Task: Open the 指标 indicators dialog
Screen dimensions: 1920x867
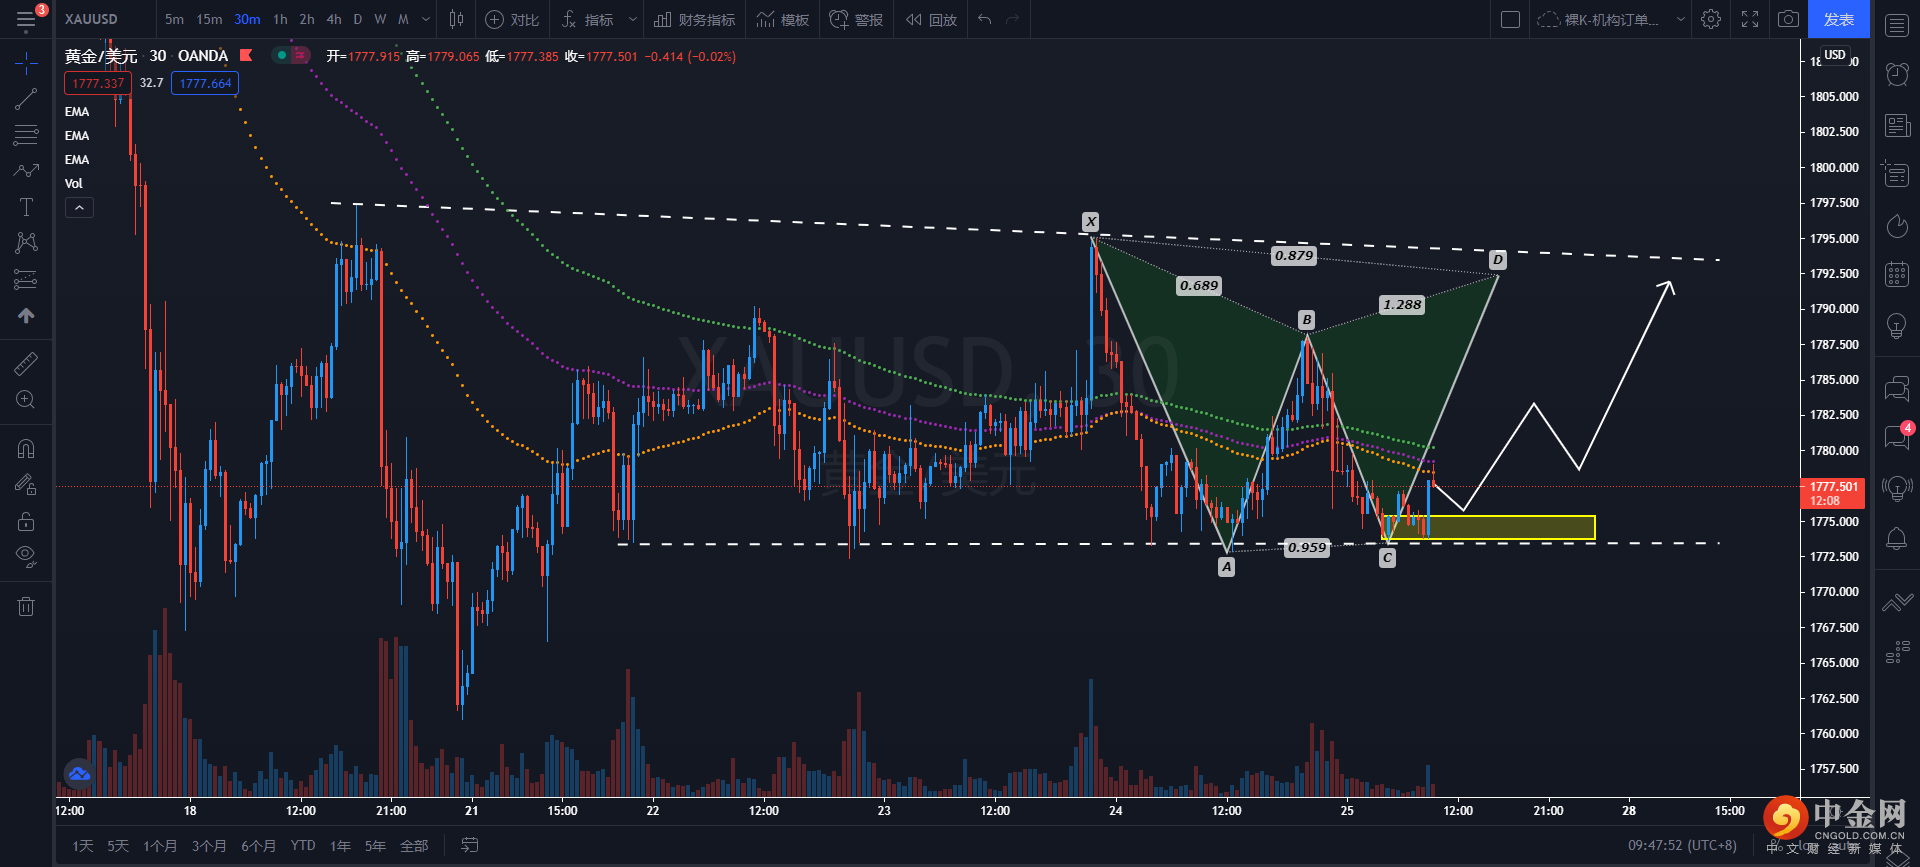Action: click(588, 19)
